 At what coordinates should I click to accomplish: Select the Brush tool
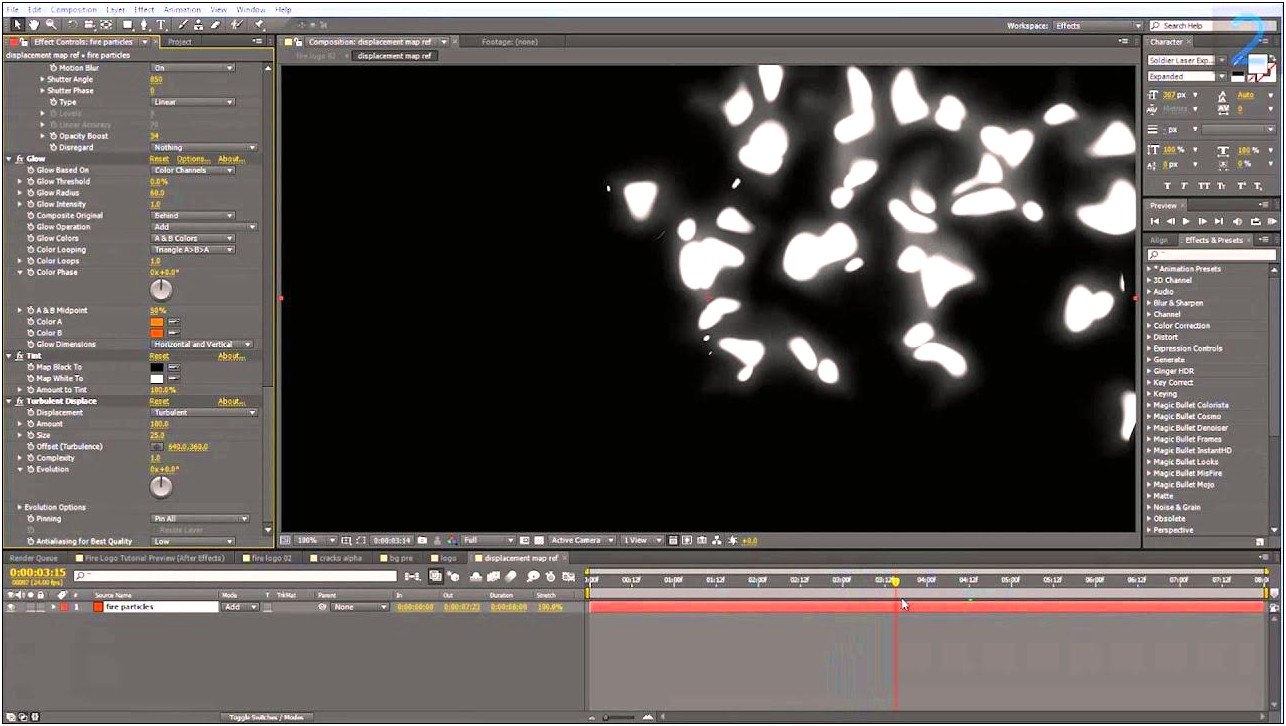(185, 24)
